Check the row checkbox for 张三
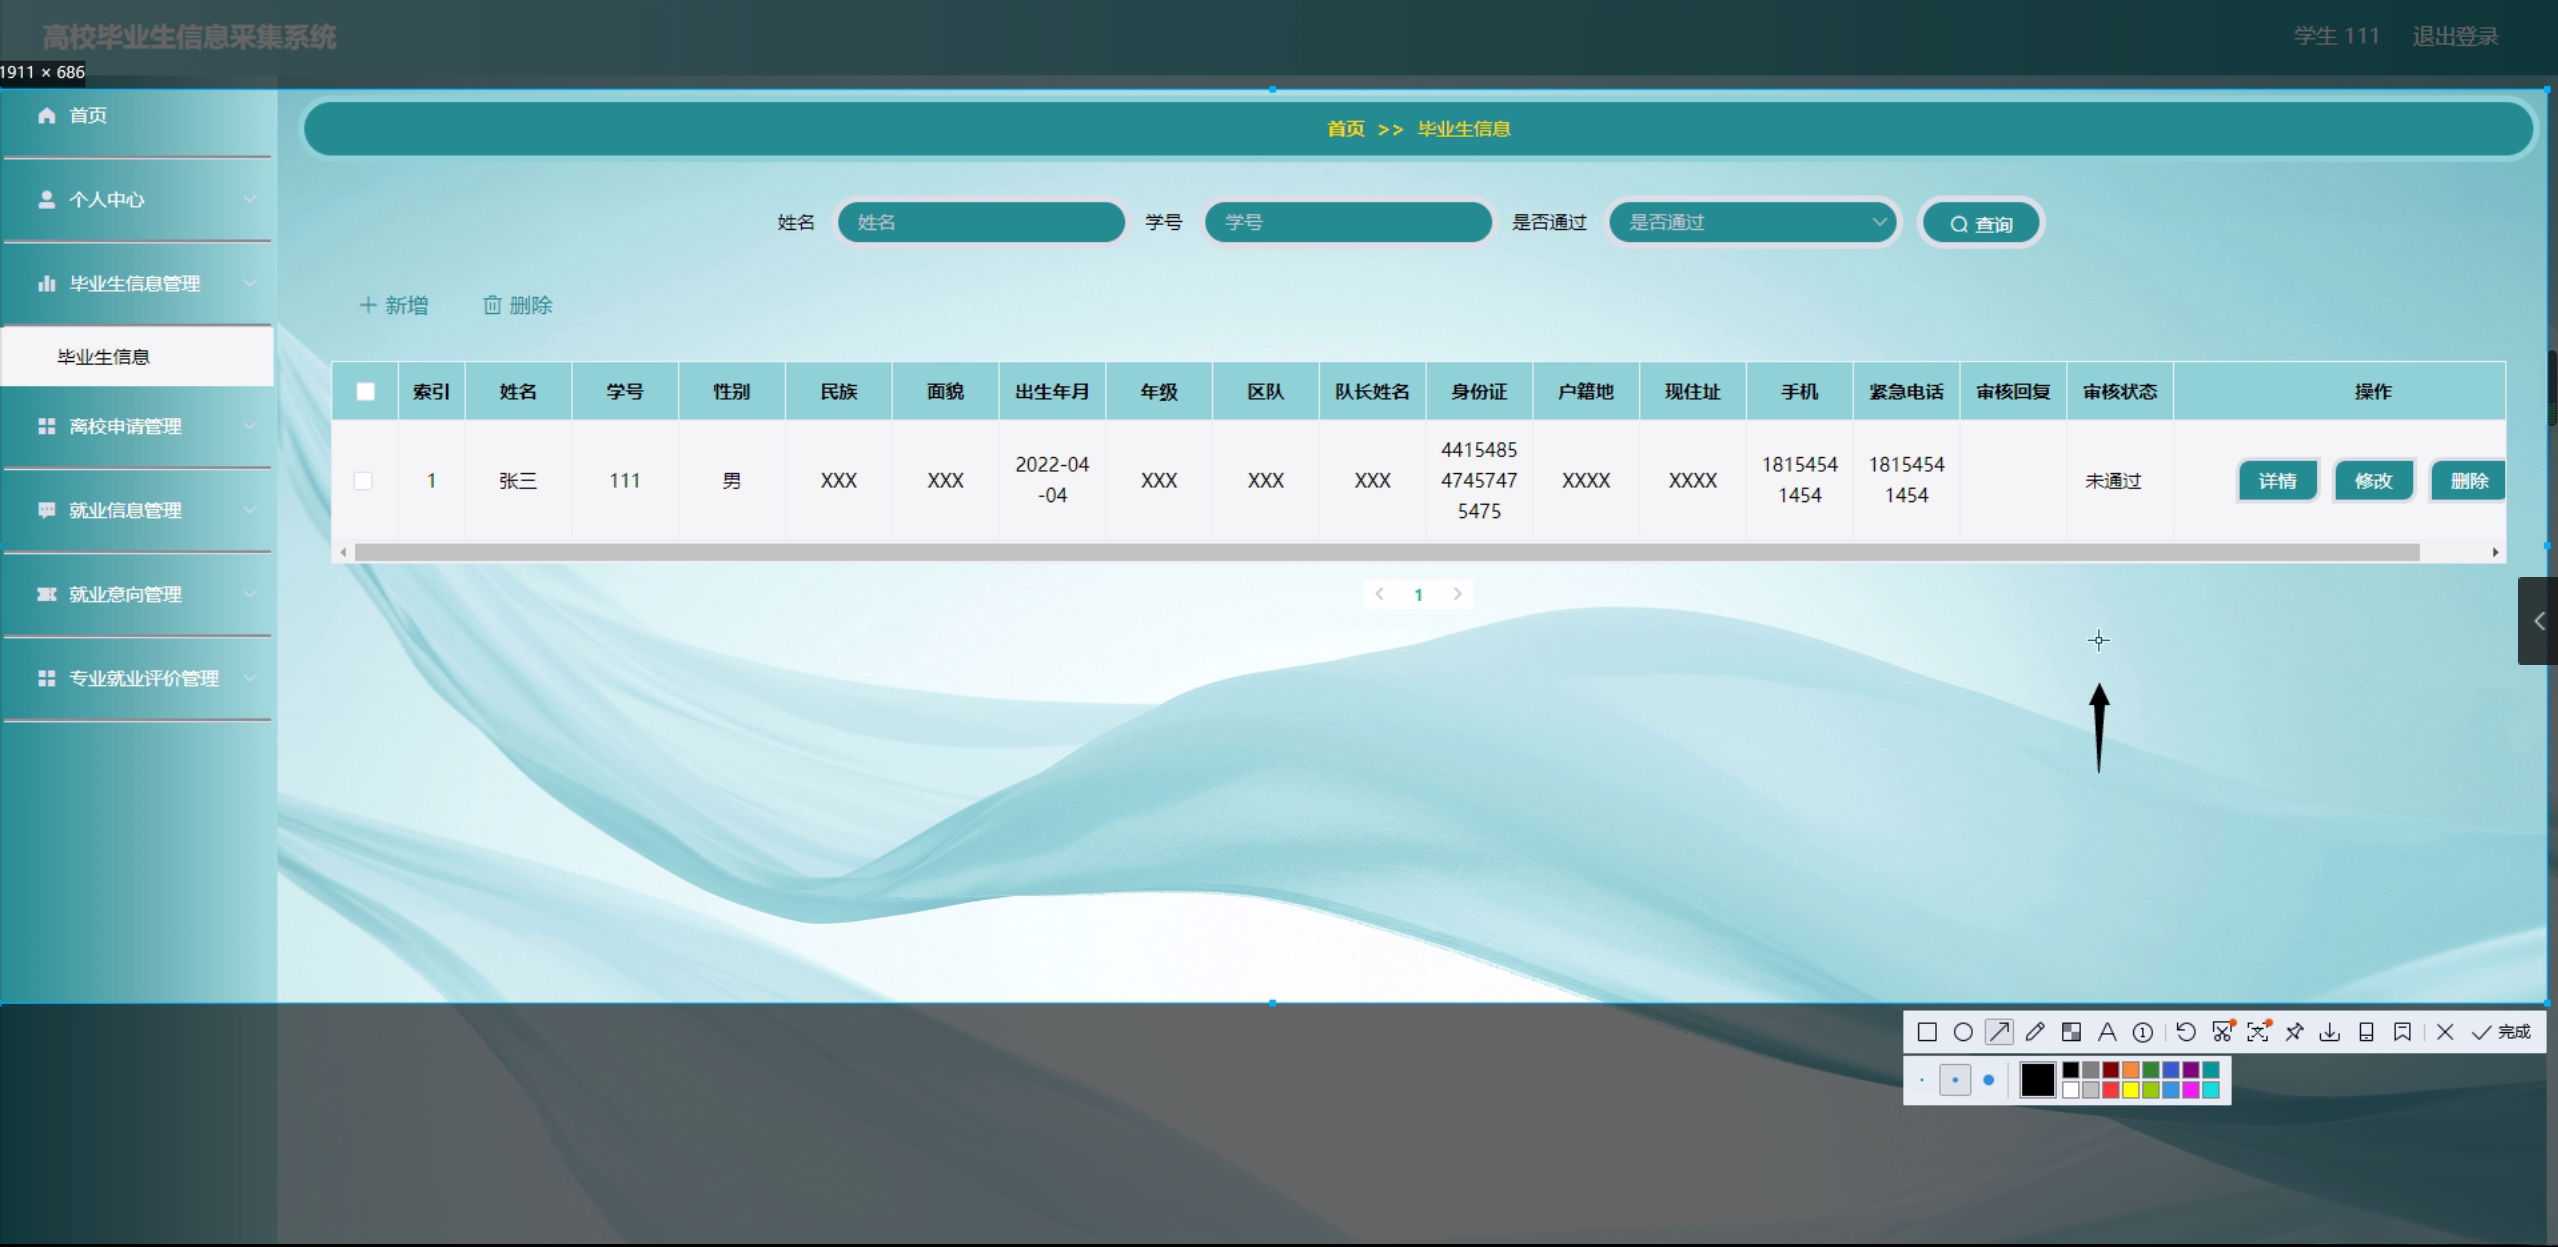Viewport: 2558px width, 1247px height. [x=364, y=481]
